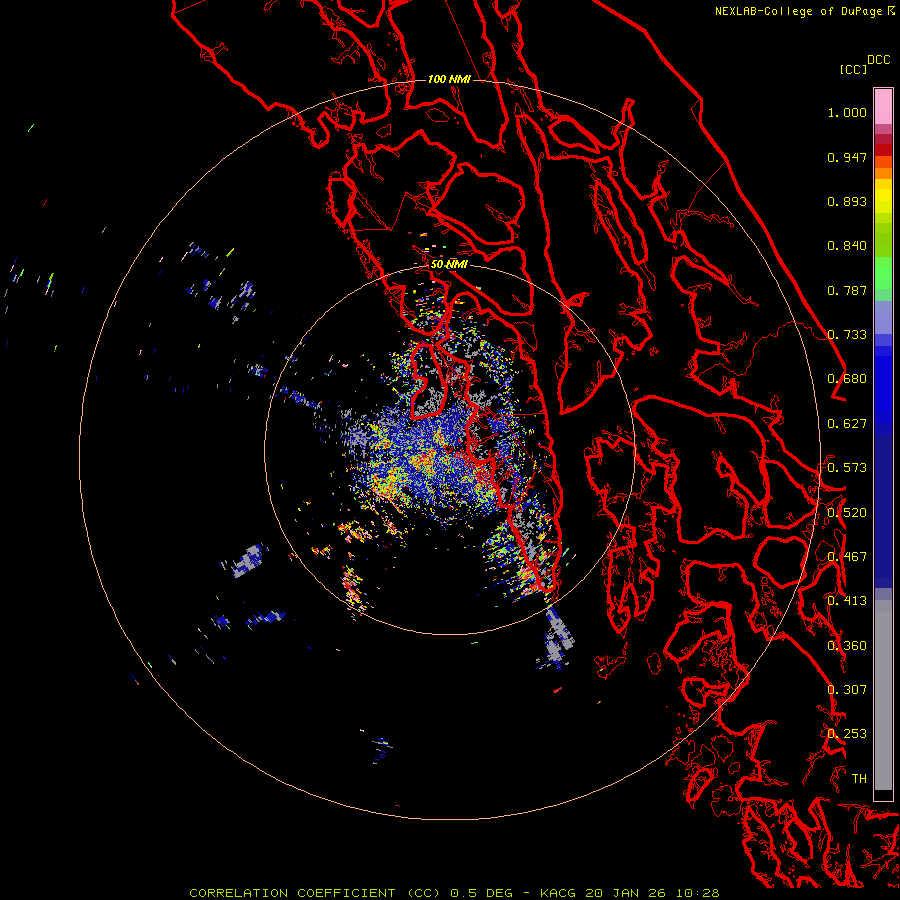Click the 1.000 value on the color scale
The height and width of the screenshot is (900, 900).
pos(847,112)
